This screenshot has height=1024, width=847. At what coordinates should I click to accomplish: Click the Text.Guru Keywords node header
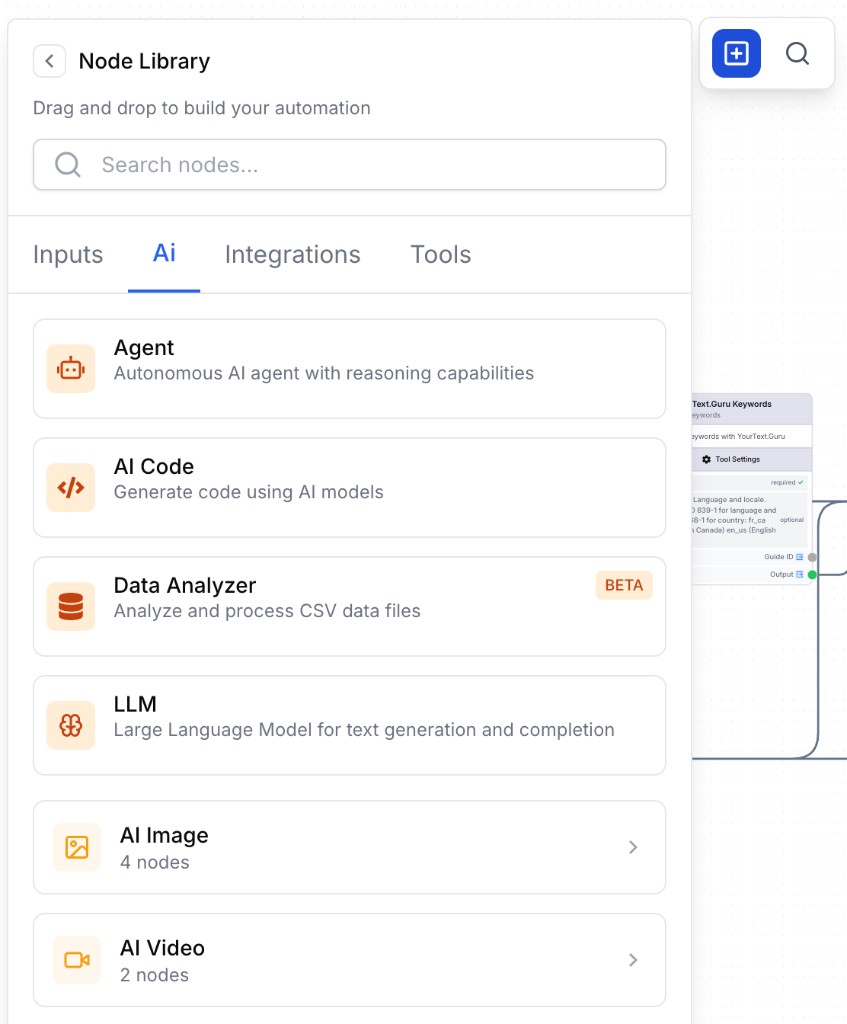(752, 409)
